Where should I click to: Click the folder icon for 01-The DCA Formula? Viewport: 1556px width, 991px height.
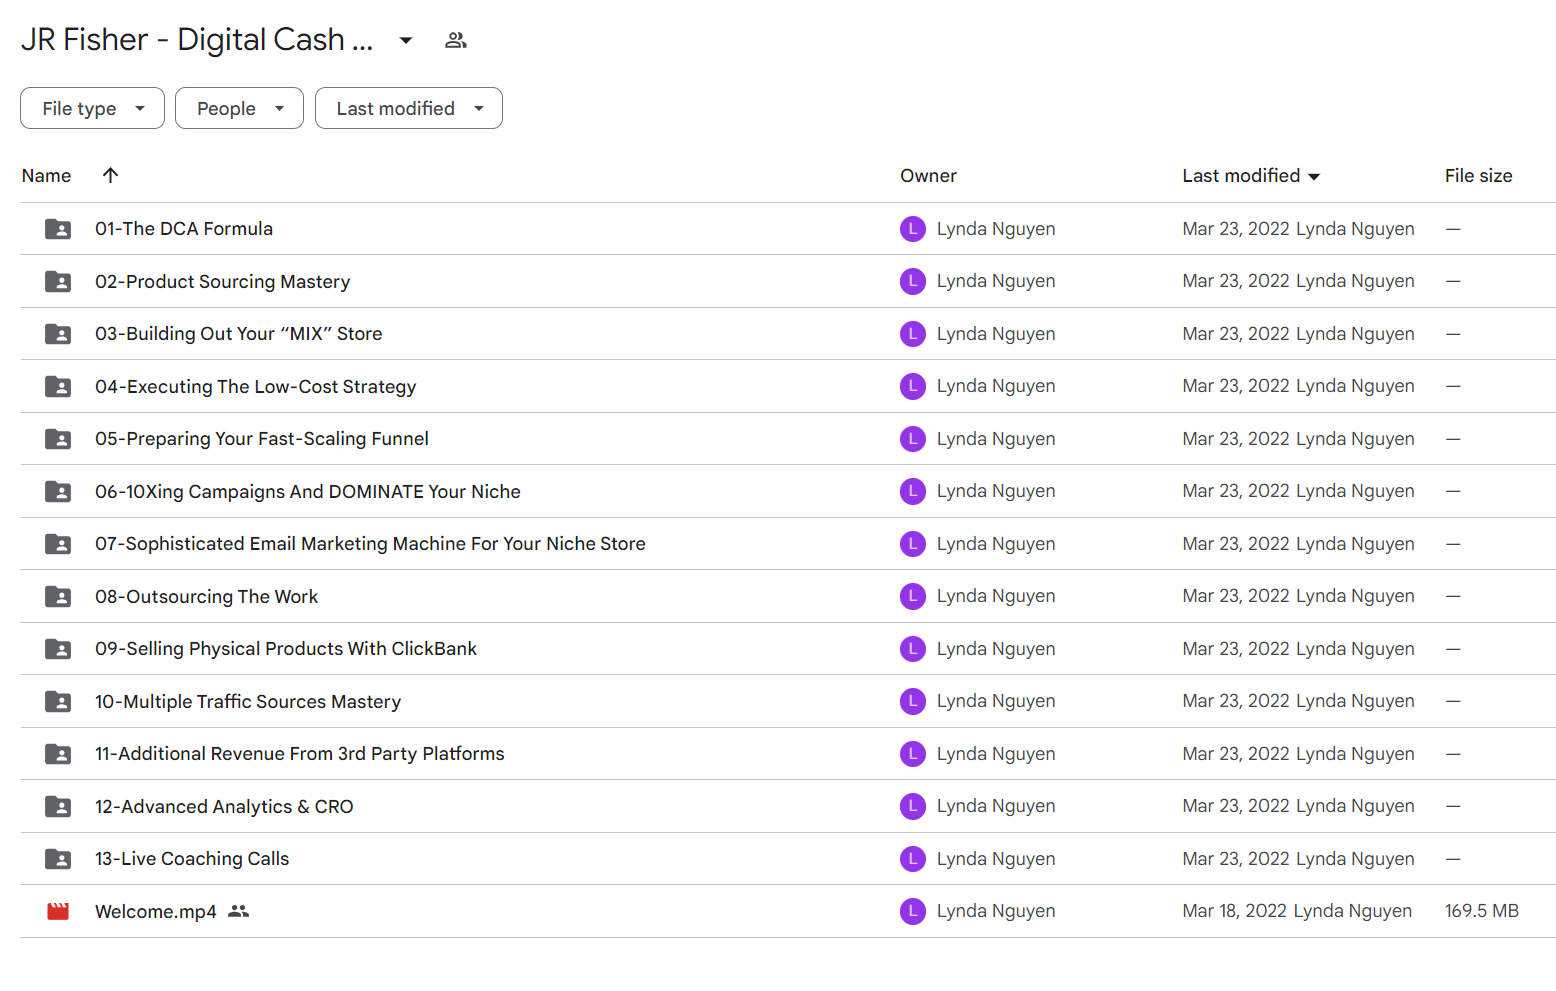pos(58,229)
